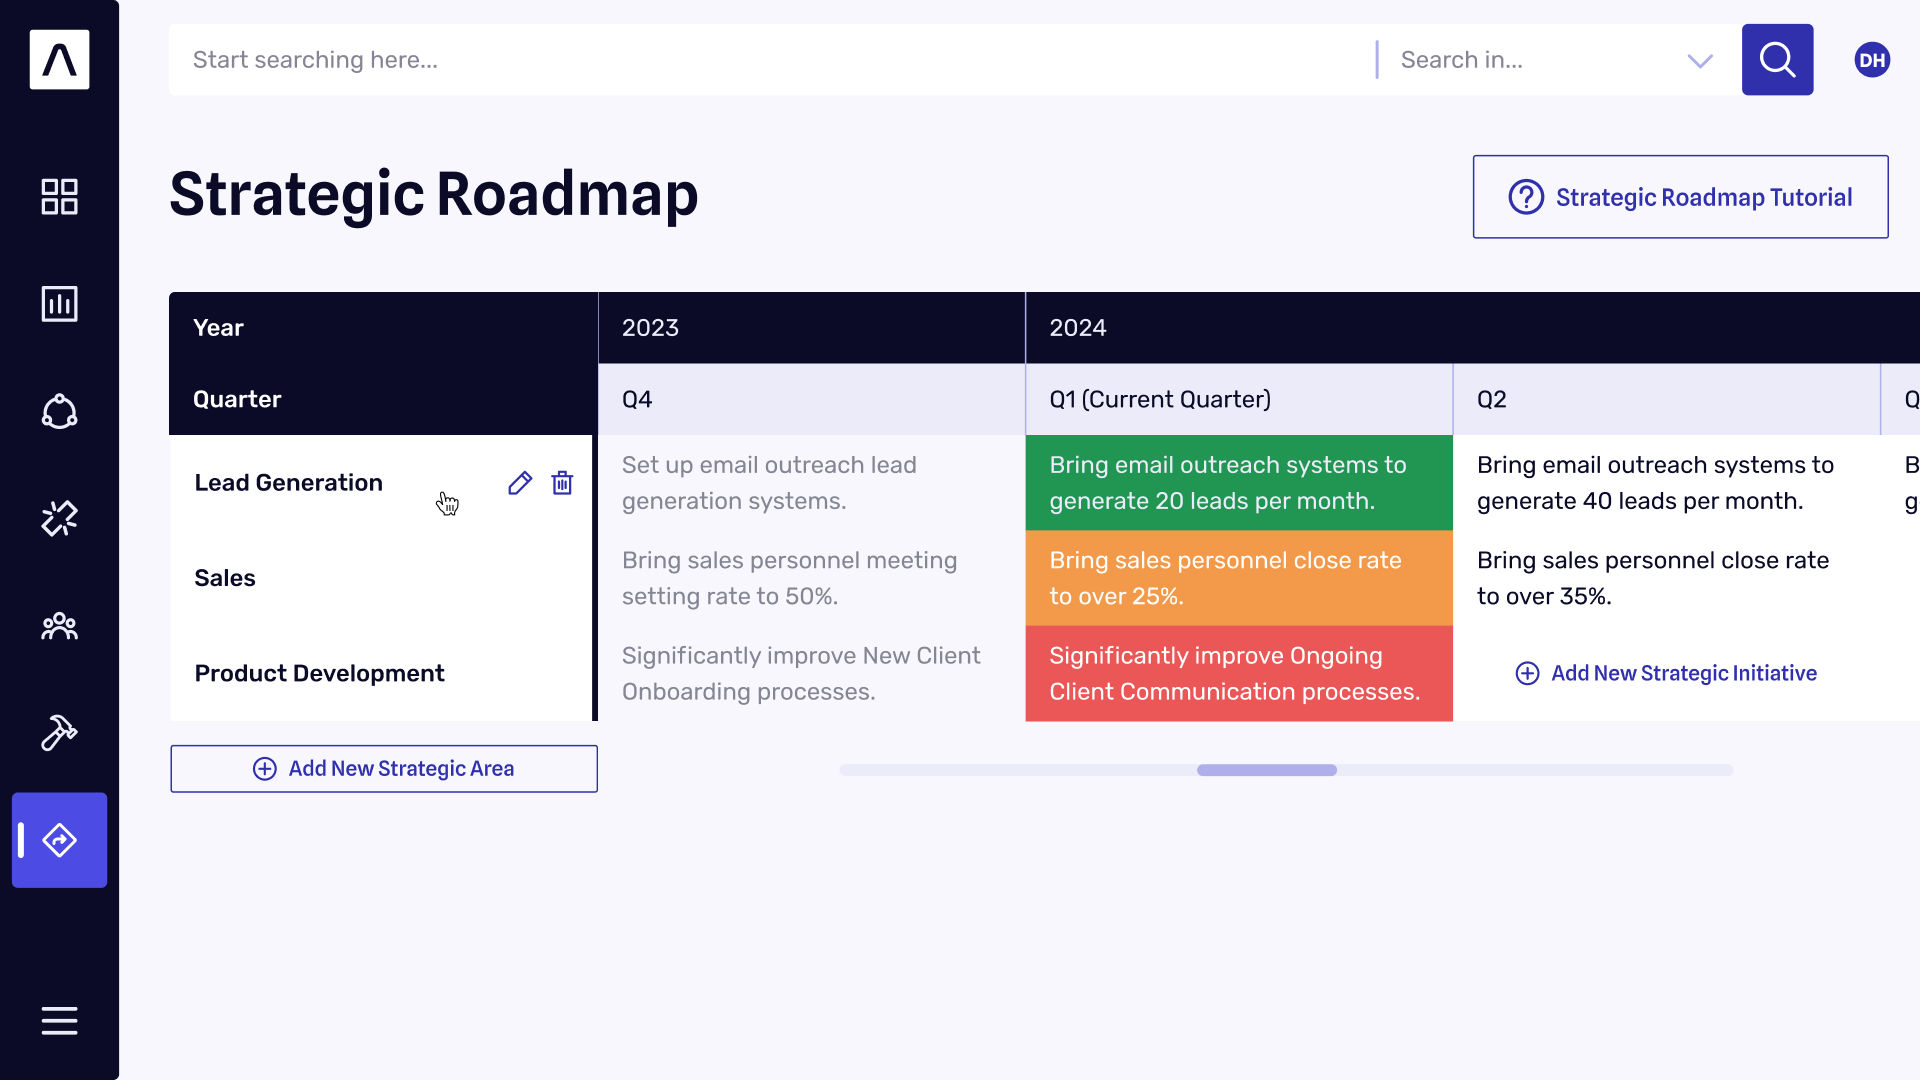Click delete trash icon for Lead Generation
This screenshot has width=1920, height=1080.
click(562, 483)
